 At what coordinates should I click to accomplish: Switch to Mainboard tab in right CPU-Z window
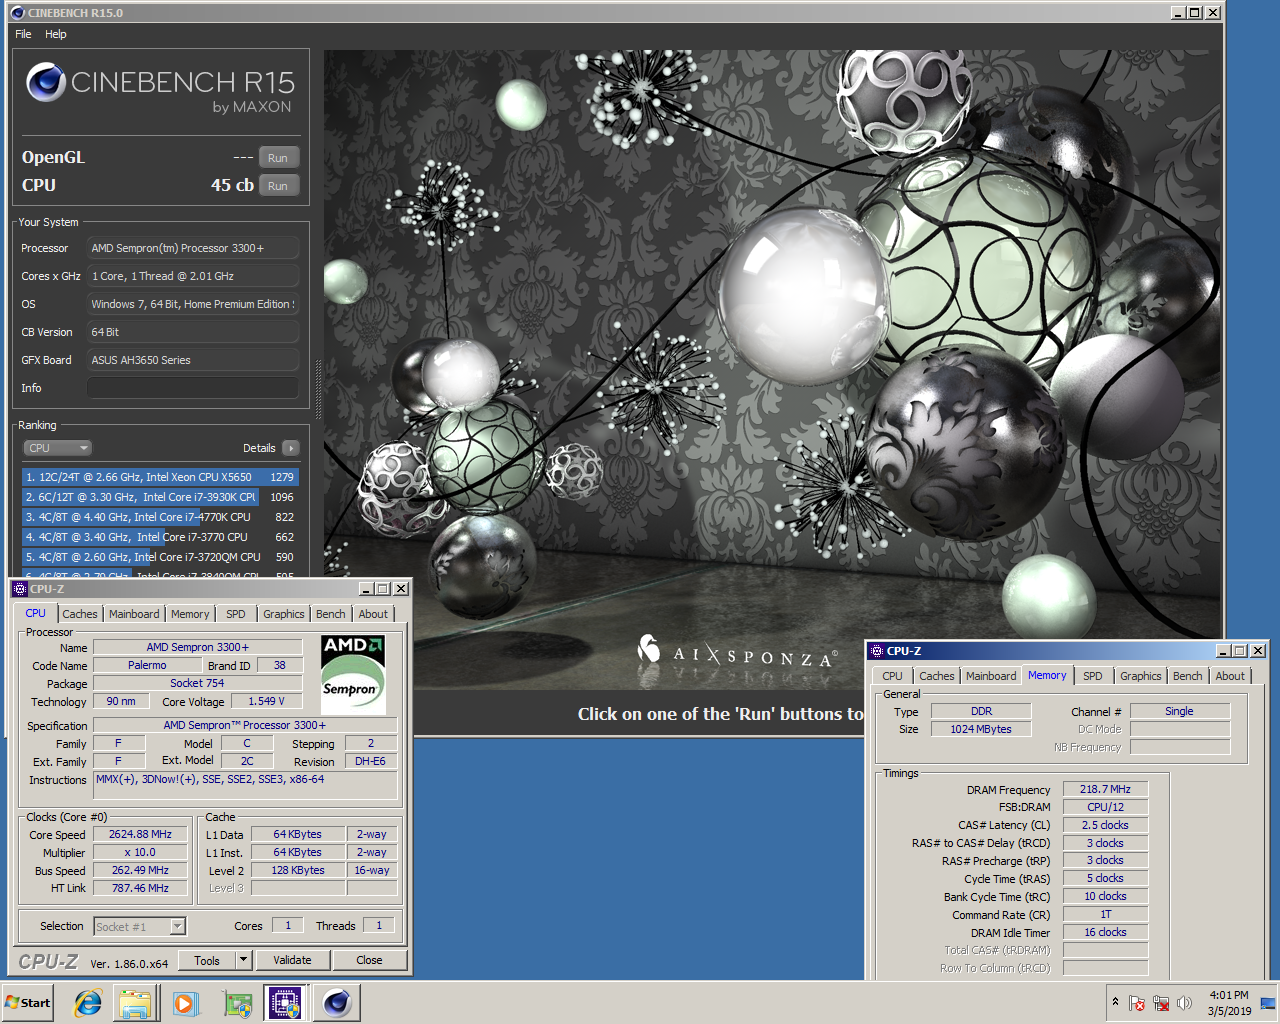[x=991, y=676]
